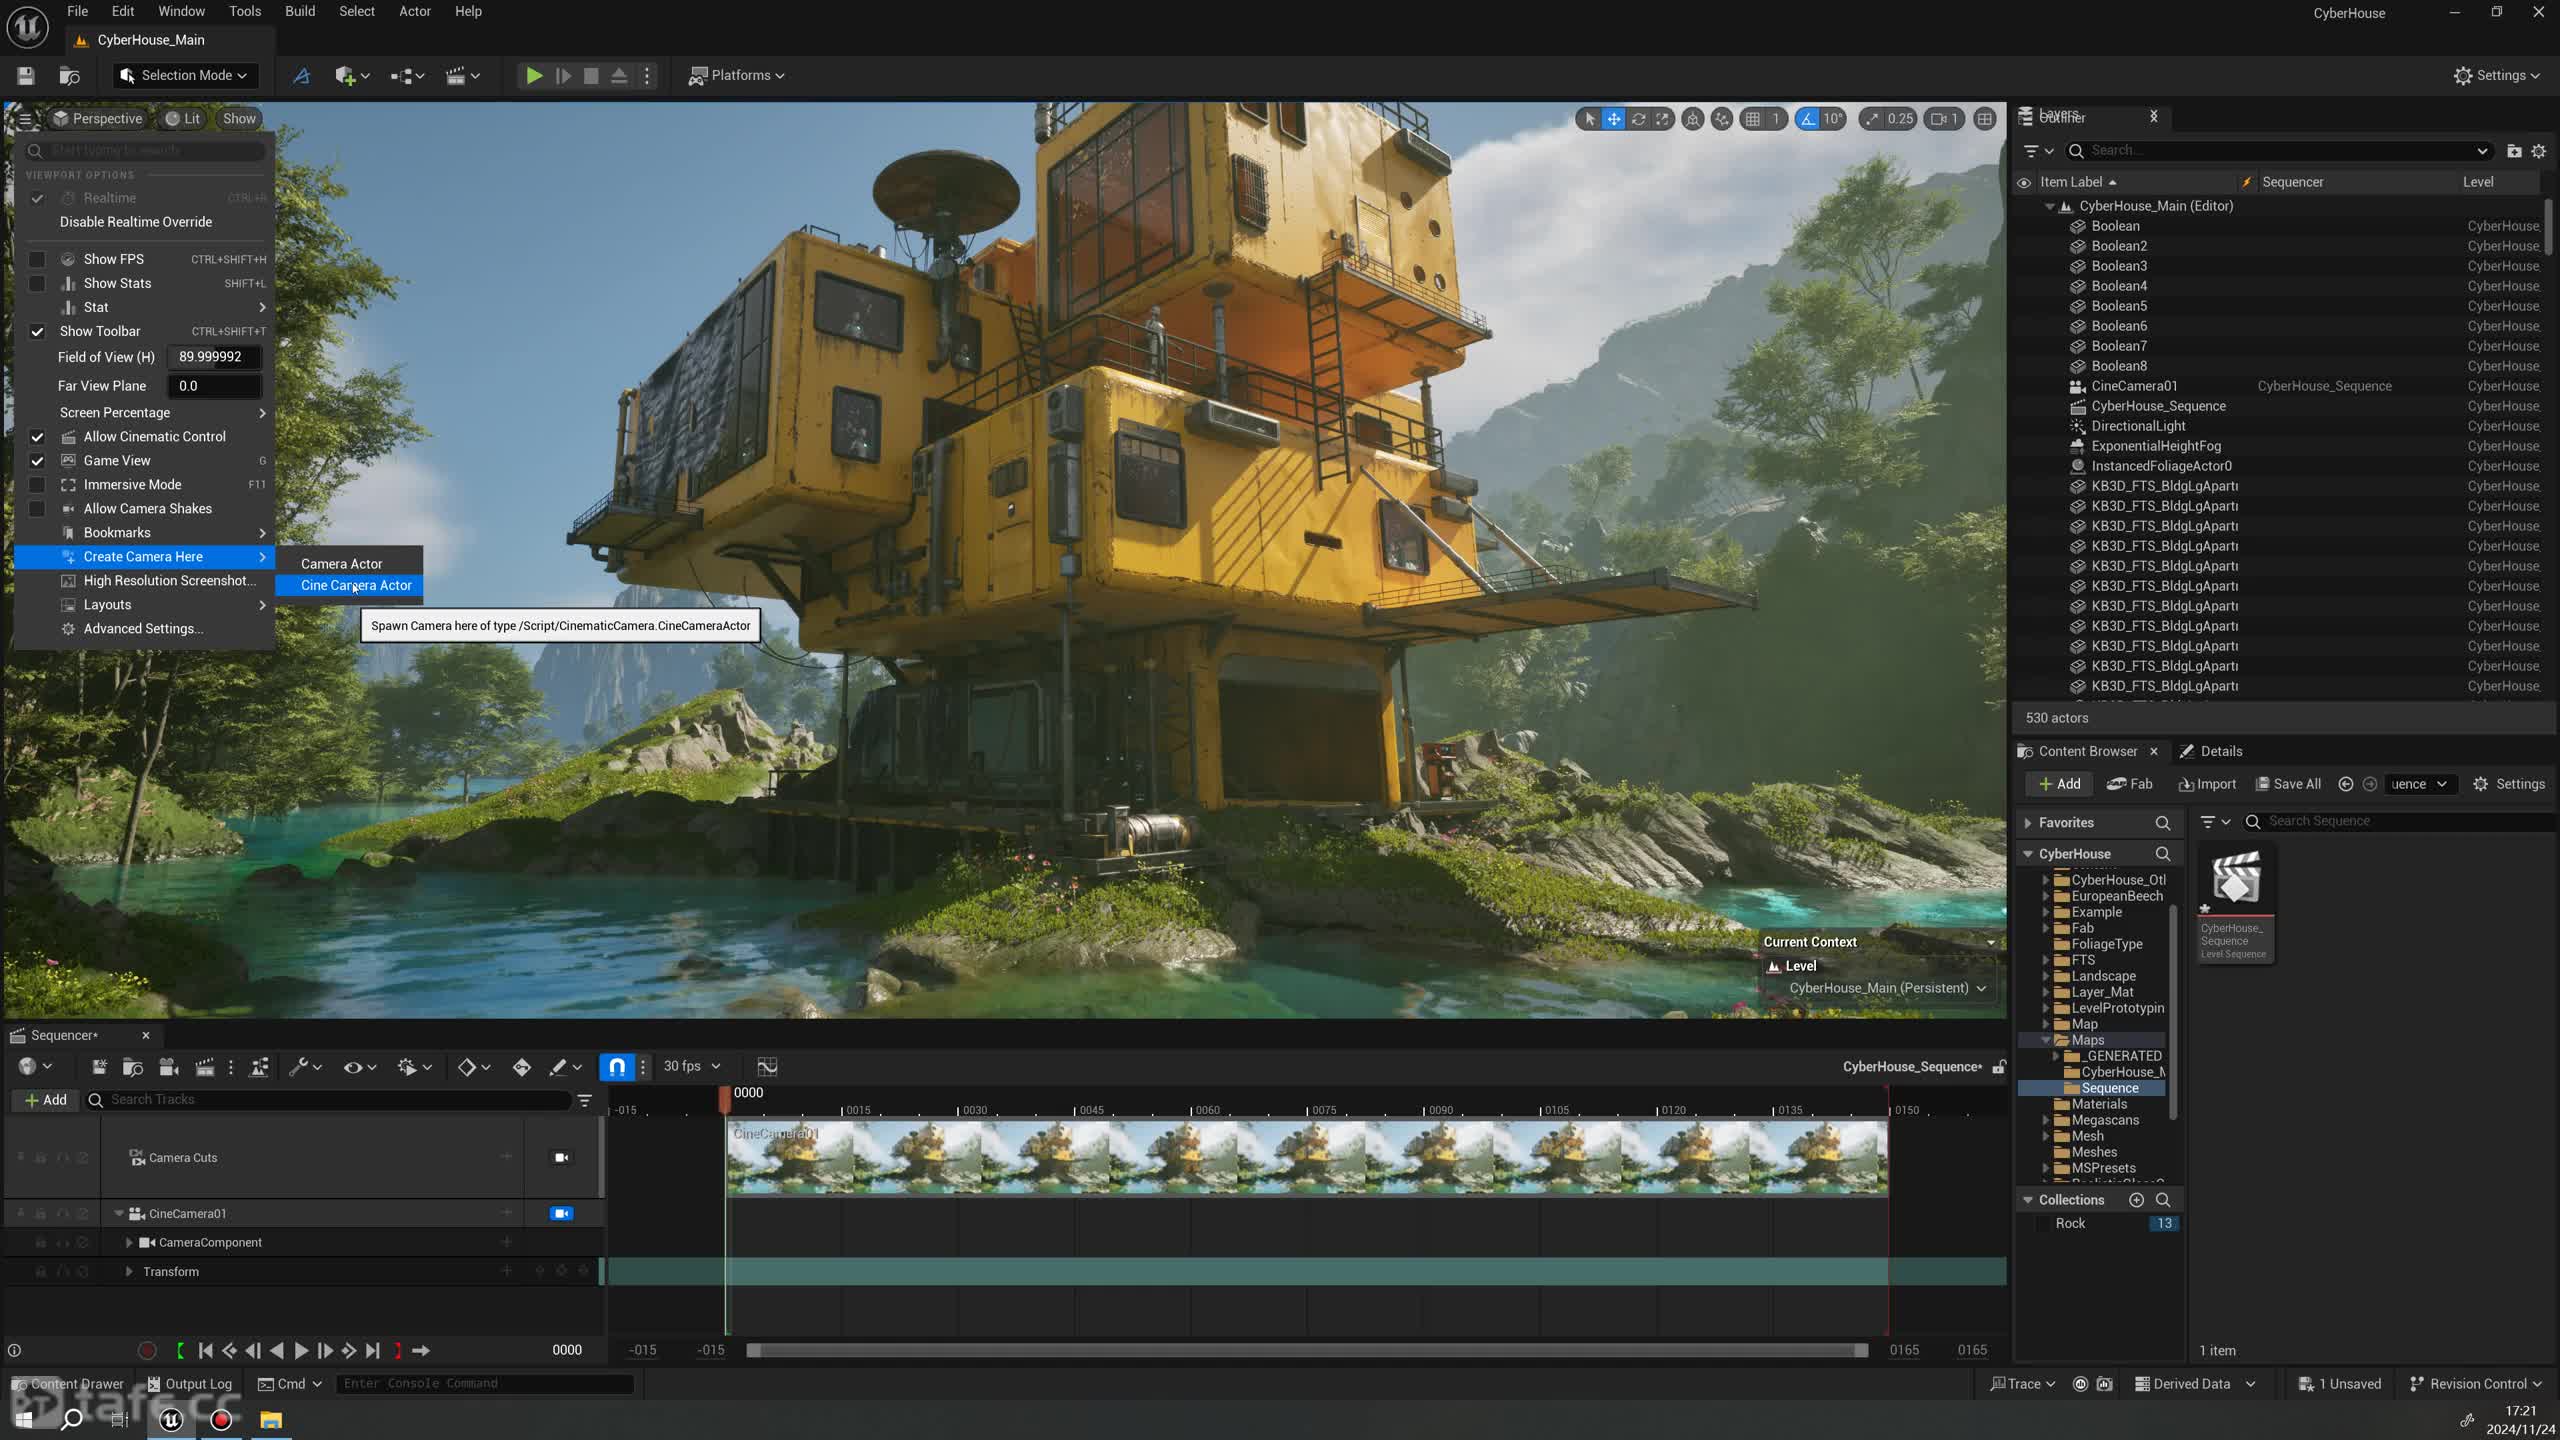Toggle the Game View checkbox
Image resolution: width=2560 pixels, height=1440 pixels.
tap(37, 461)
